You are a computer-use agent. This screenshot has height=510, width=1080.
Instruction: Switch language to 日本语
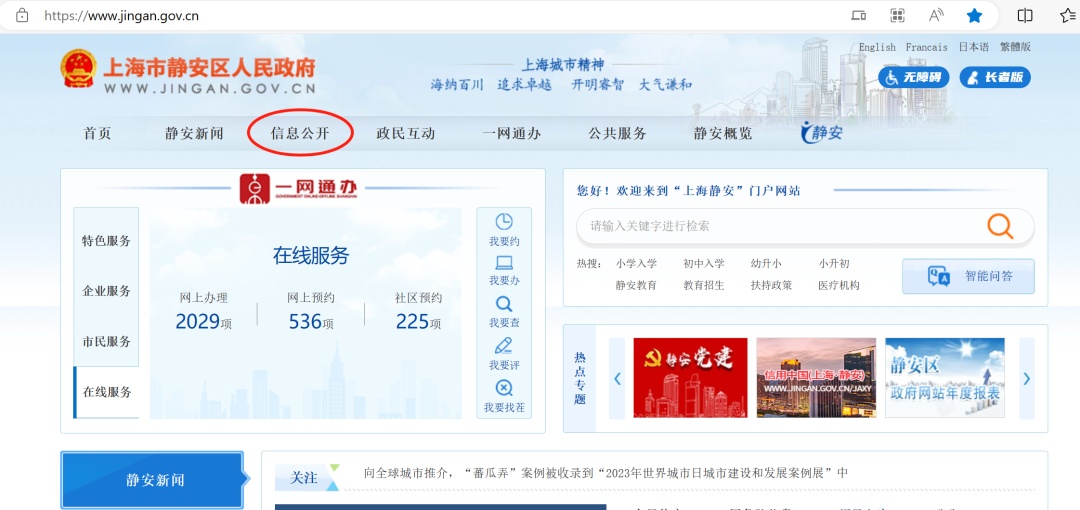coord(974,47)
